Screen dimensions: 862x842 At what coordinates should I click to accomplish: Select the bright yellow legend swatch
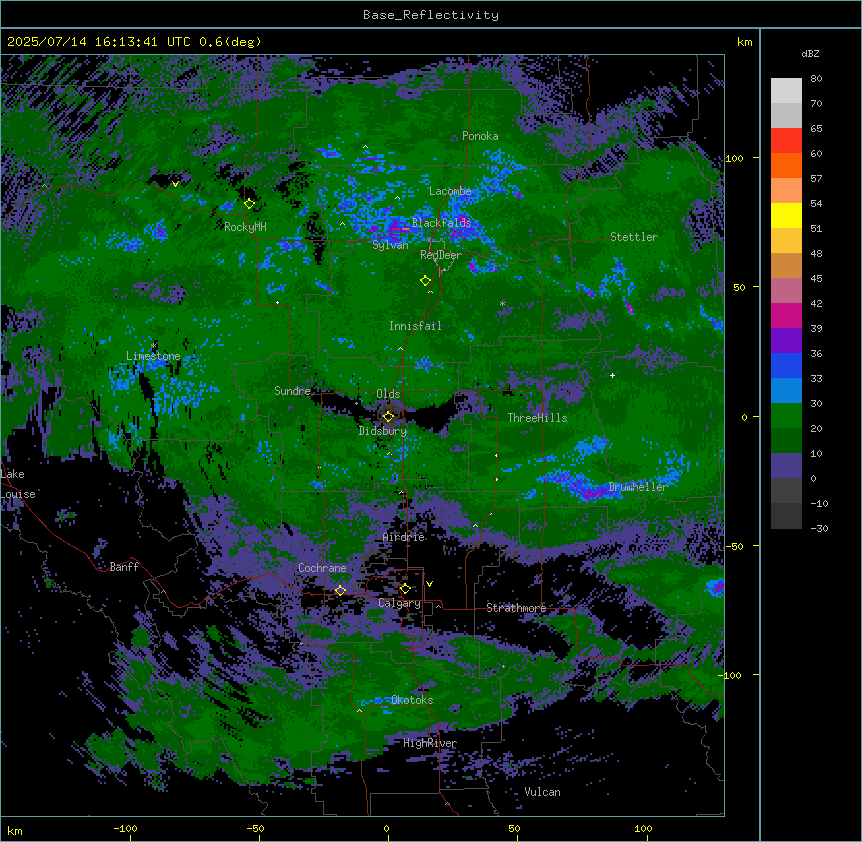tap(786, 215)
